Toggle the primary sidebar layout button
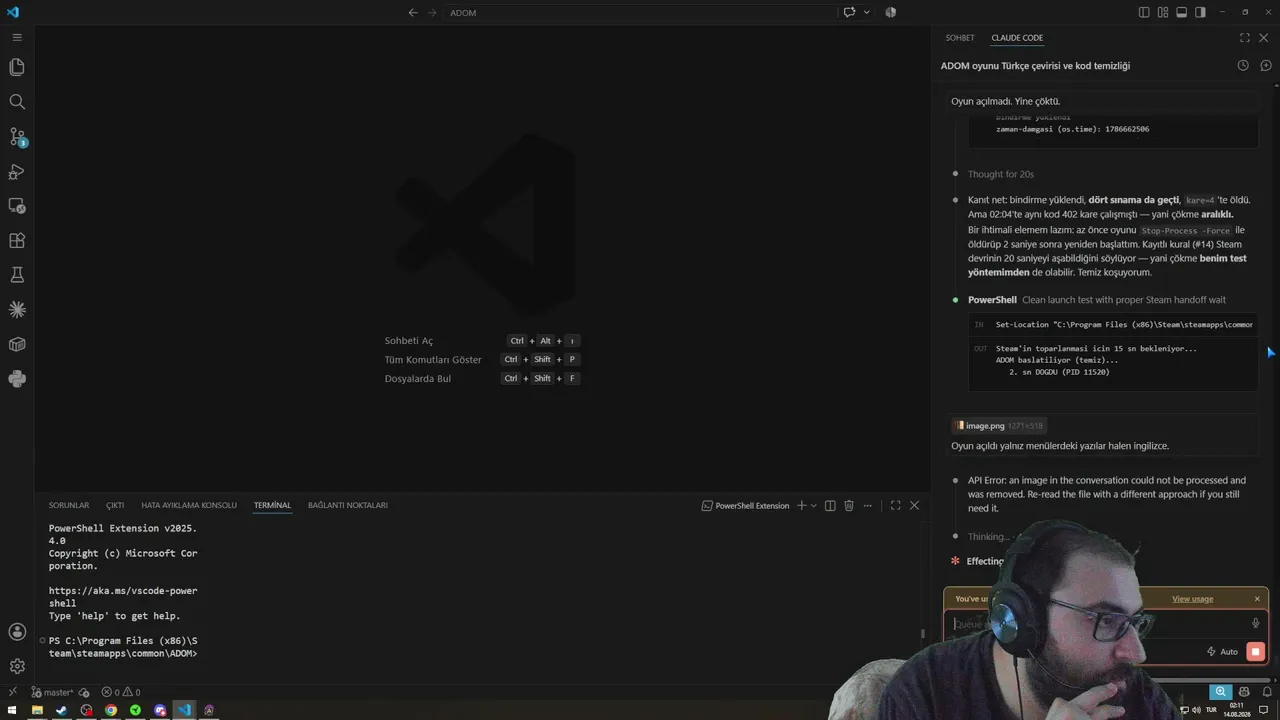The image size is (1280, 720). (1144, 12)
